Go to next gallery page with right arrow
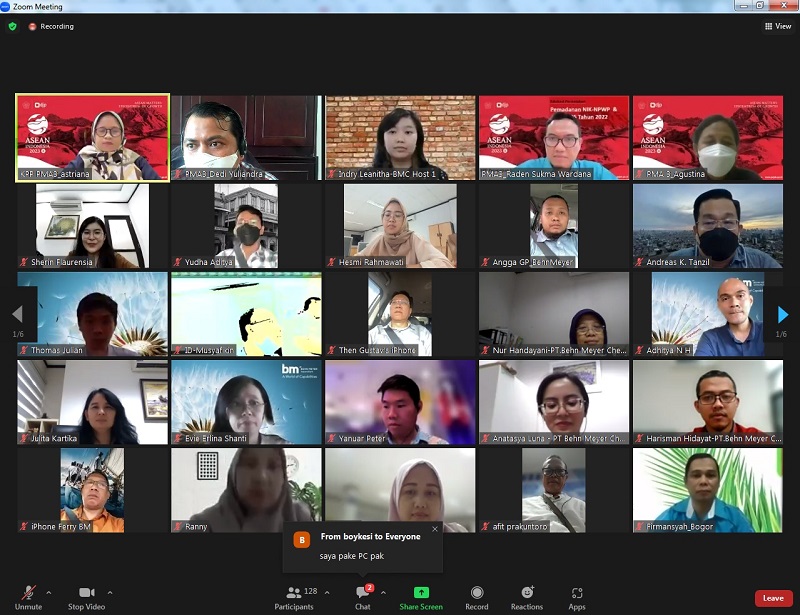Viewport: 800px width, 615px height. pos(783,315)
